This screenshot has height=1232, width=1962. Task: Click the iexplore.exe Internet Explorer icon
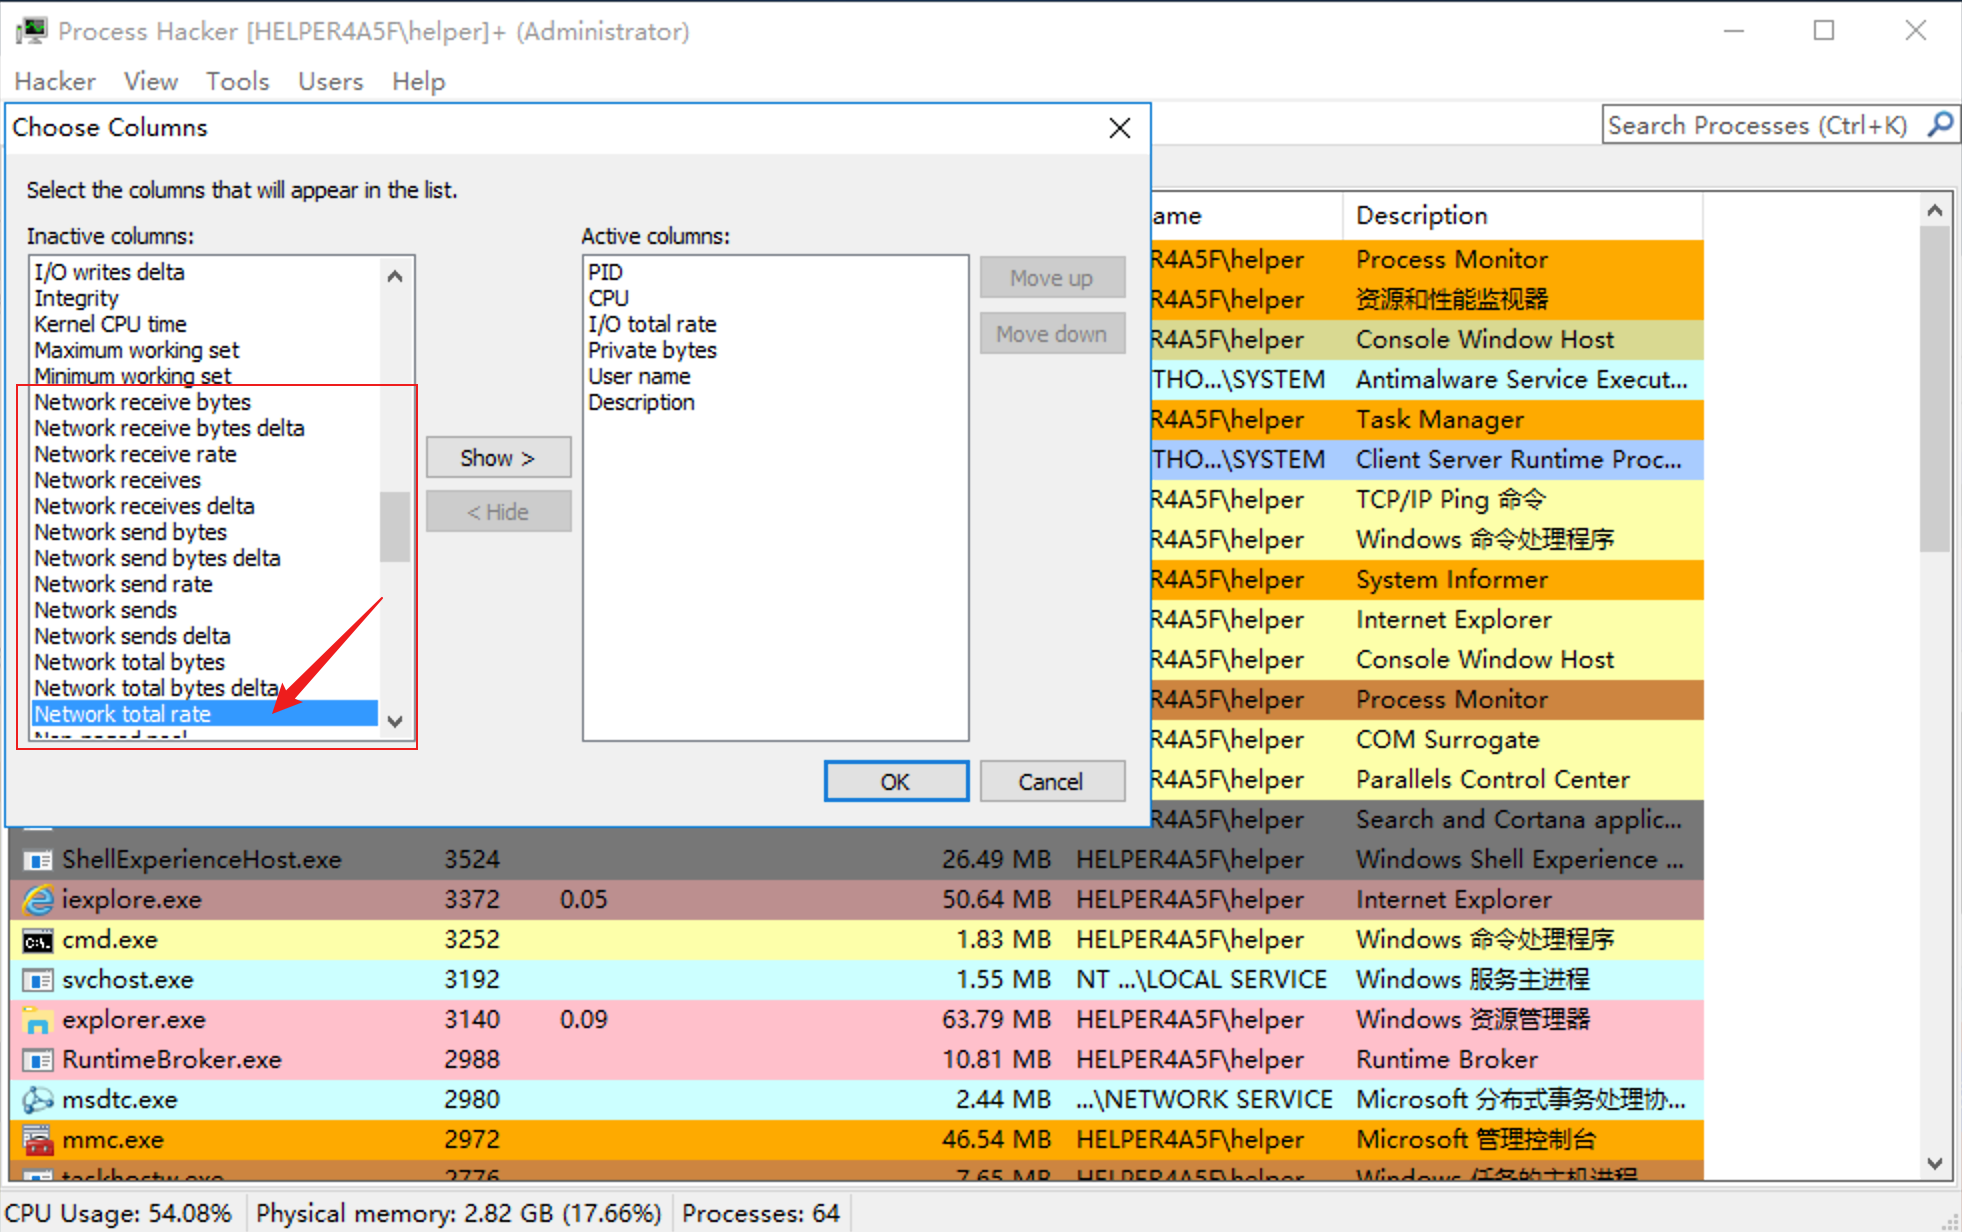coord(38,900)
